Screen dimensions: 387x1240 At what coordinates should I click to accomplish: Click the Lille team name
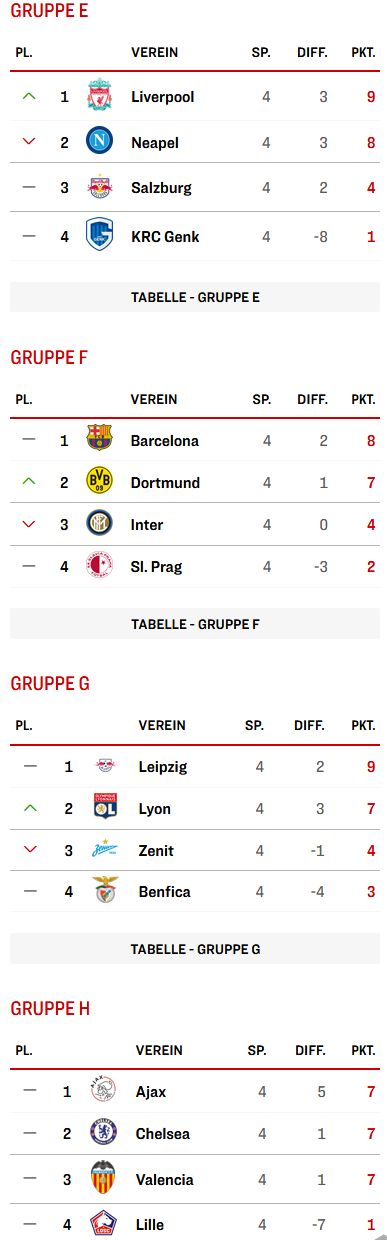point(150,1224)
